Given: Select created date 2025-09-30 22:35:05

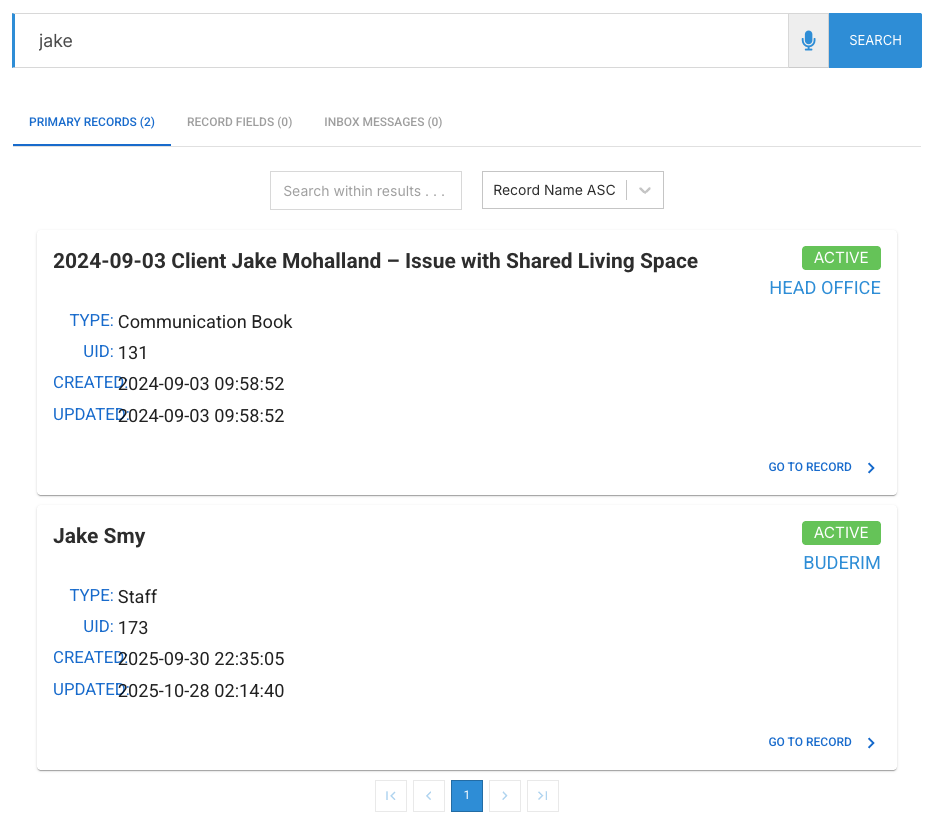Looking at the screenshot, I should 201,659.
